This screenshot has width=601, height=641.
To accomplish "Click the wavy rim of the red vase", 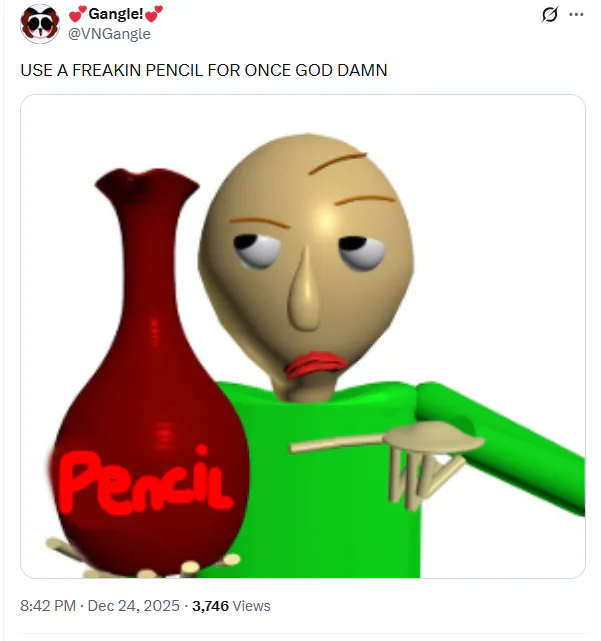I will coord(147,181).
